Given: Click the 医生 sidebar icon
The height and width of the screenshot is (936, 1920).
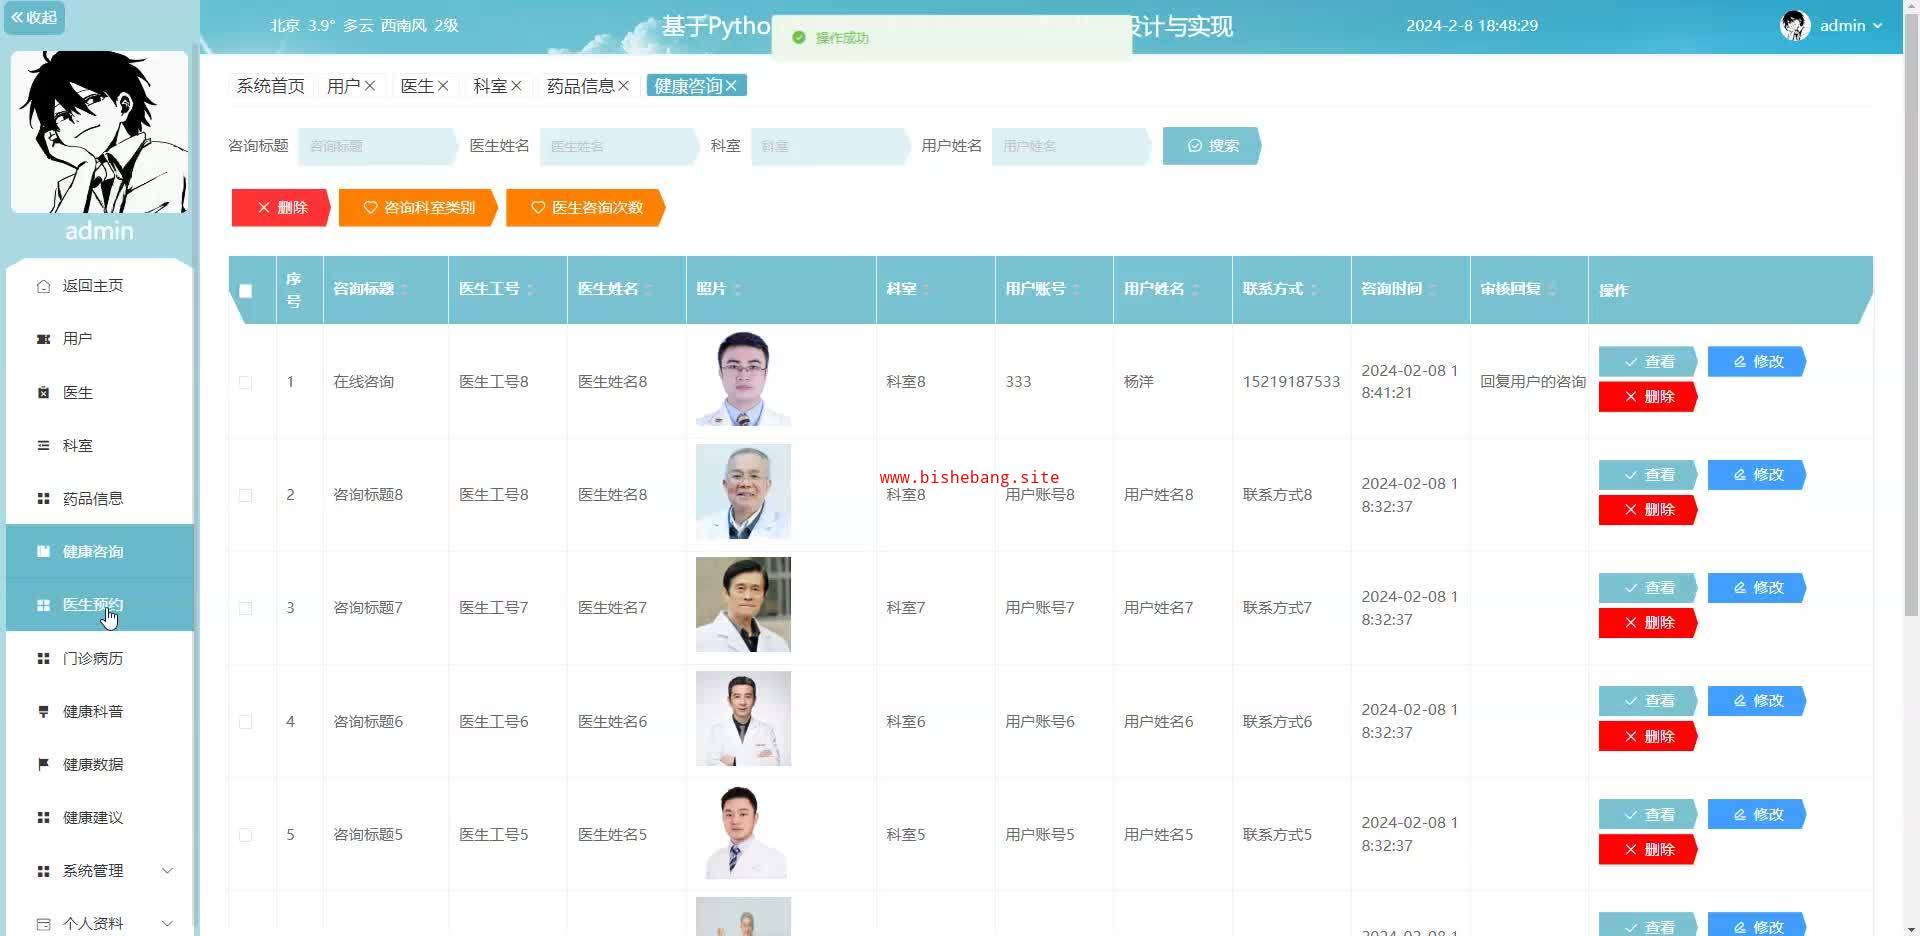Looking at the screenshot, I should 43,392.
